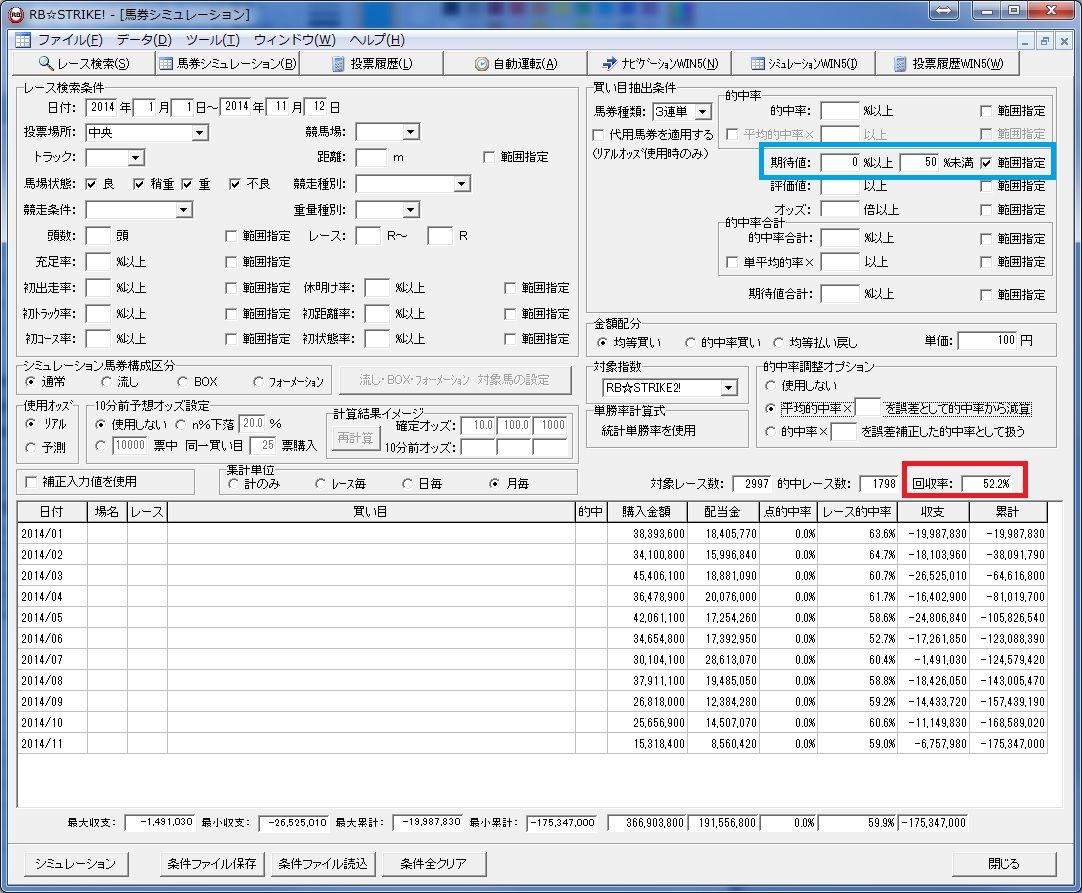Expand the 馬券種類 dropdown
Viewport: 1082px width, 893px height.
coord(702,111)
